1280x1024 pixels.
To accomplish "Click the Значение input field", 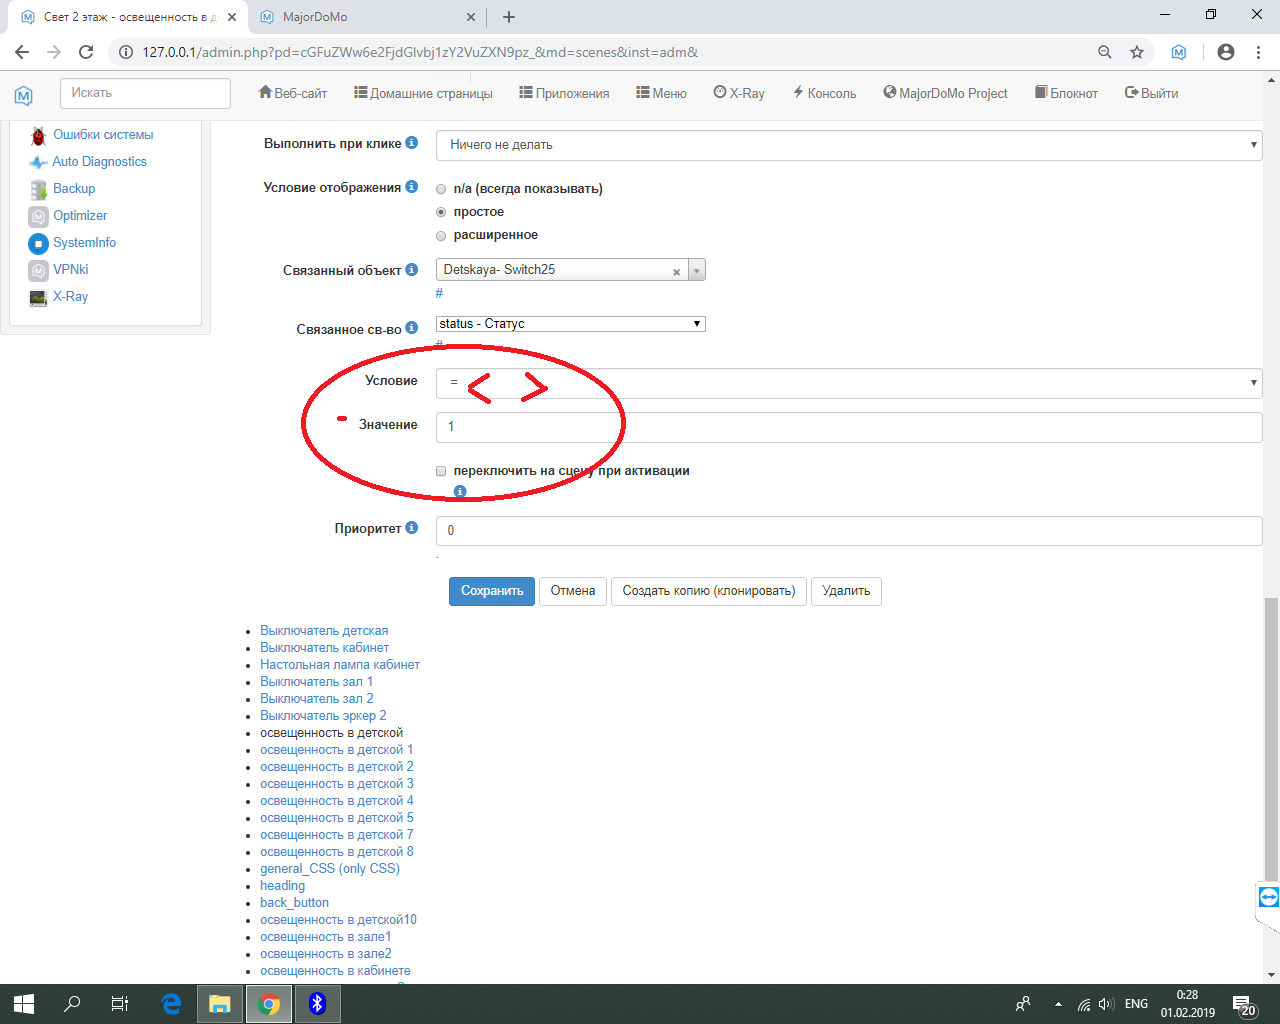I will [x=849, y=427].
